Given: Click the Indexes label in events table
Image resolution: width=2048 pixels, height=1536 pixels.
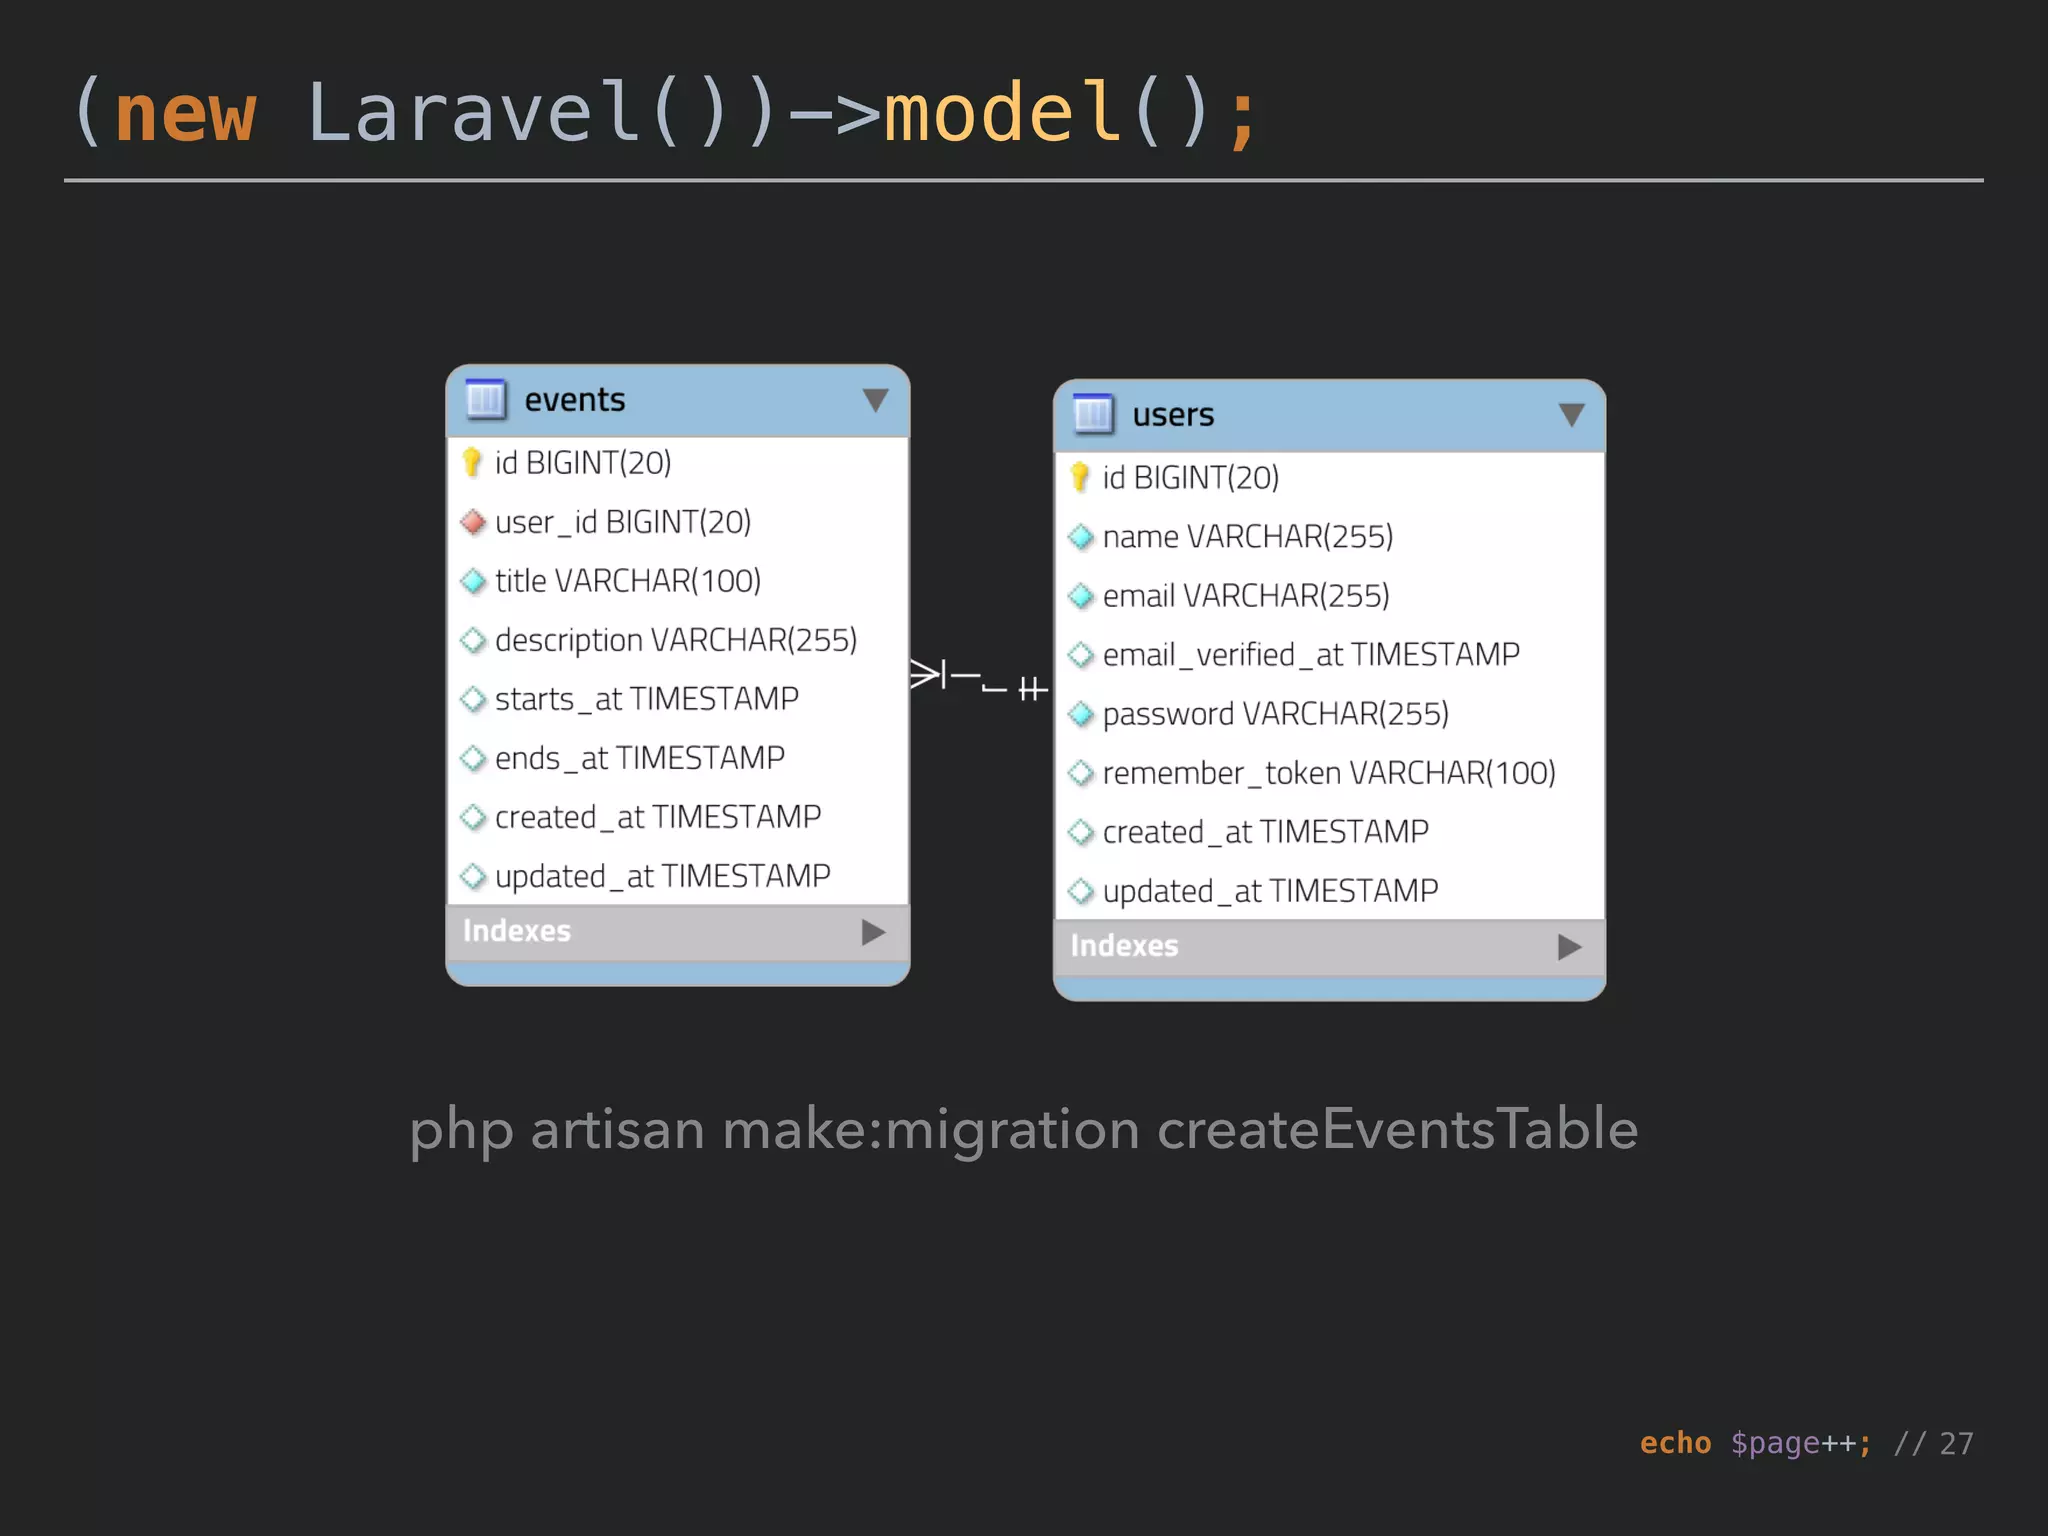Looking at the screenshot, I should (x=517, y=931).
